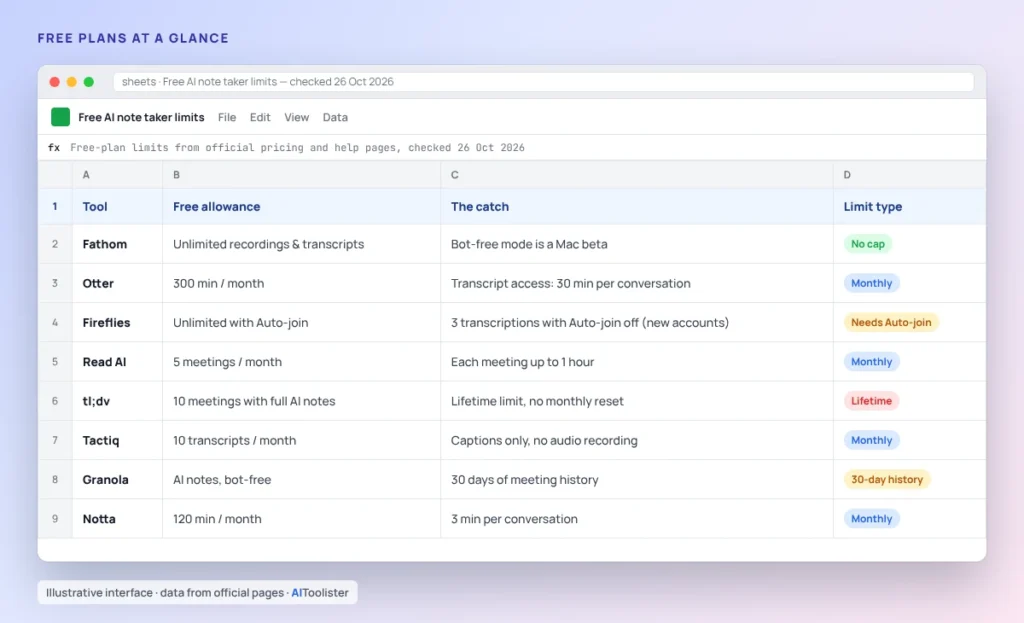Screen dimensions: 1024x623
Task: Click the 'Free allowance' header cell
Action: (x=302, y=206)
